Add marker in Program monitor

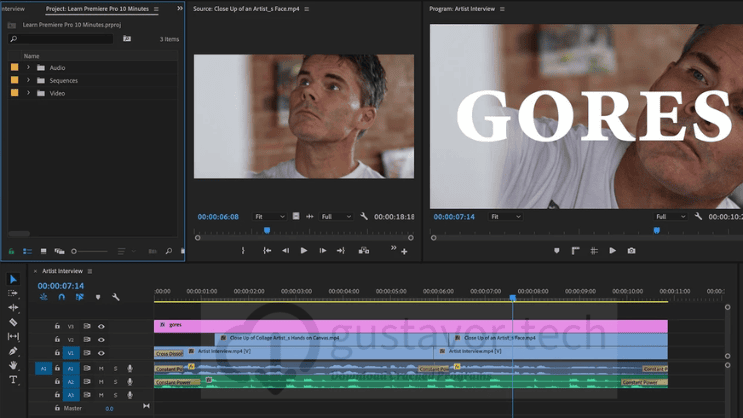[557, 251]
